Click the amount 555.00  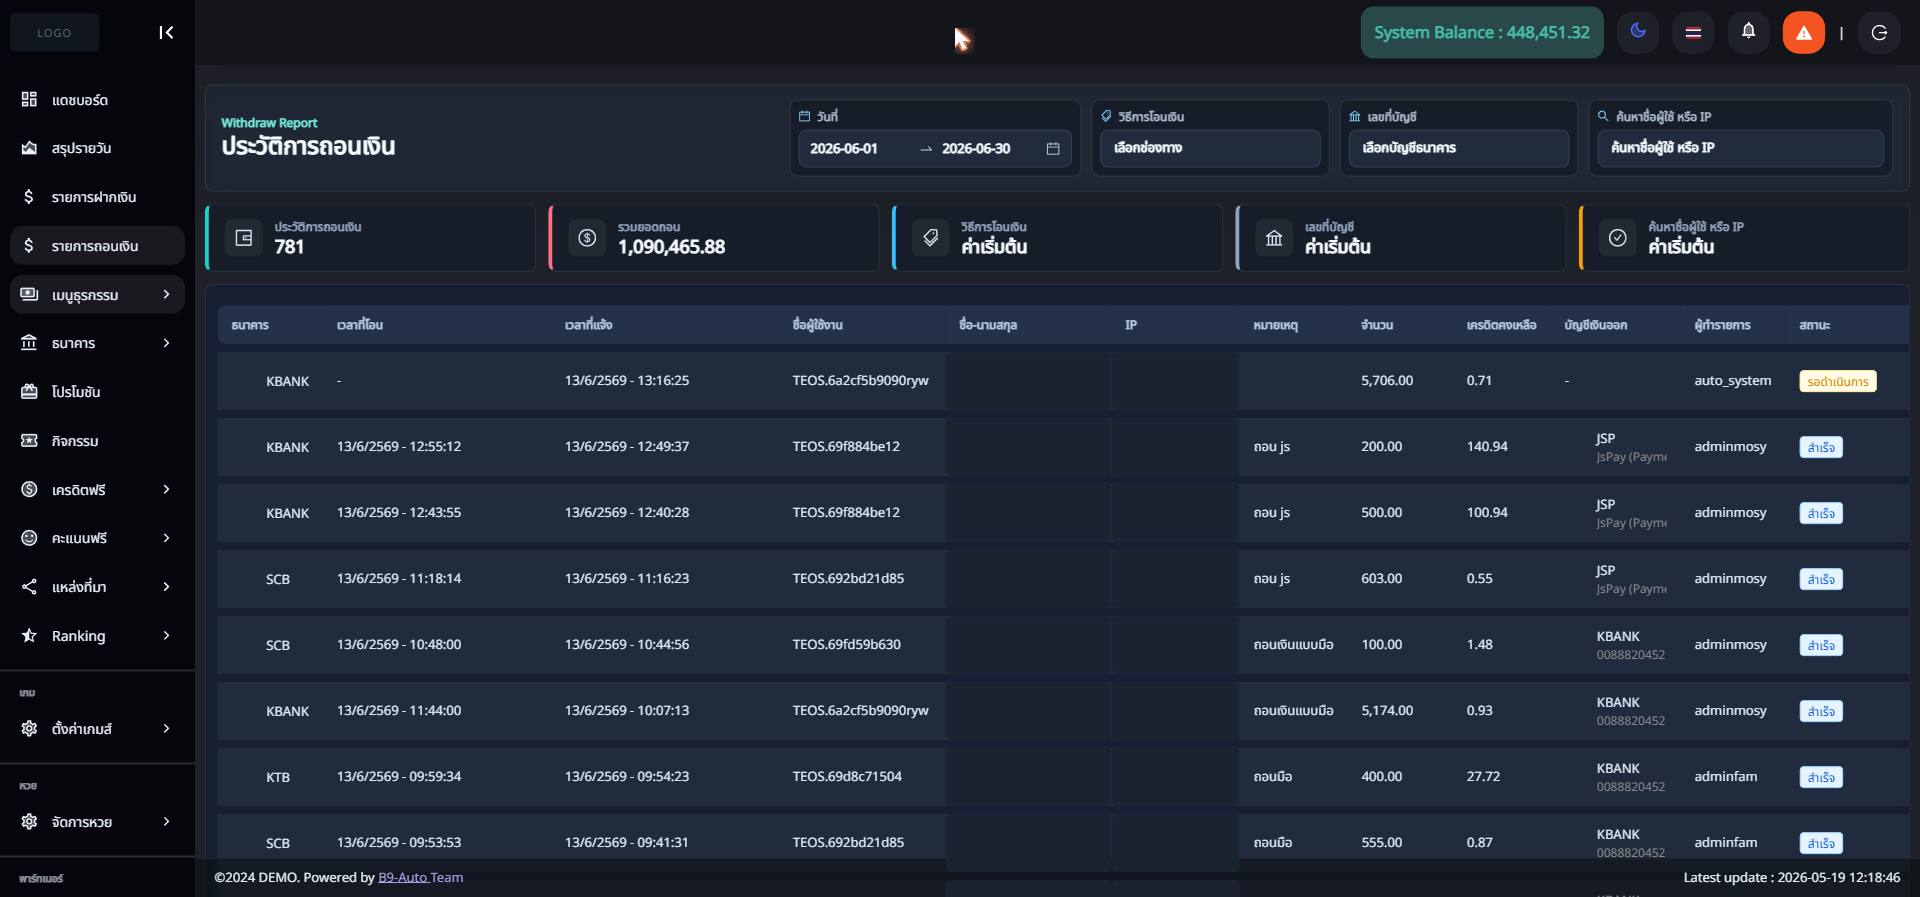point(1382,842)
